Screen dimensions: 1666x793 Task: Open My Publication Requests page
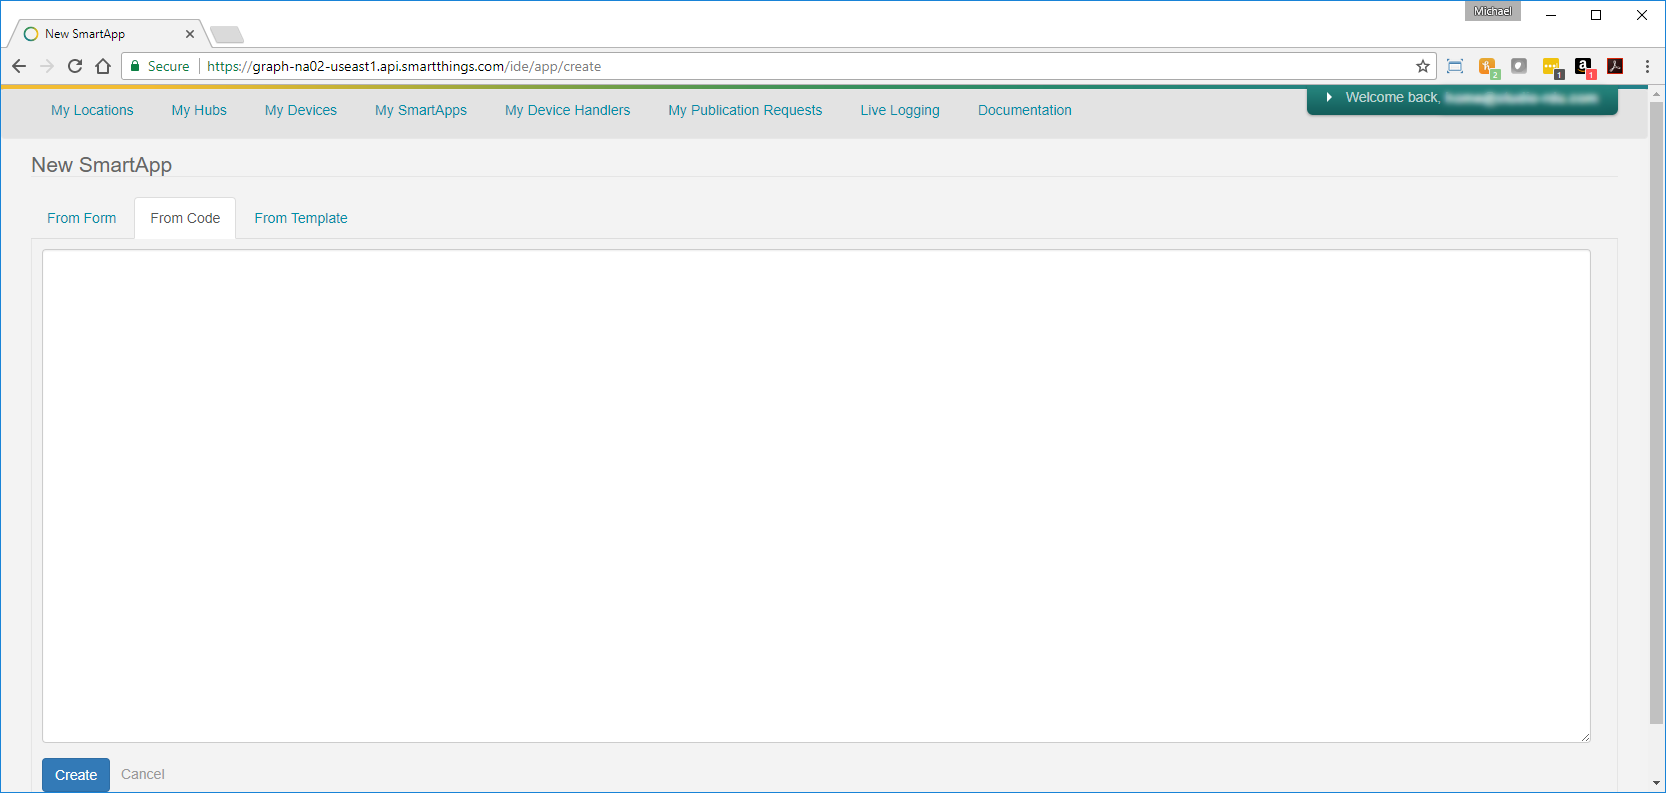(x=745, y=110)
